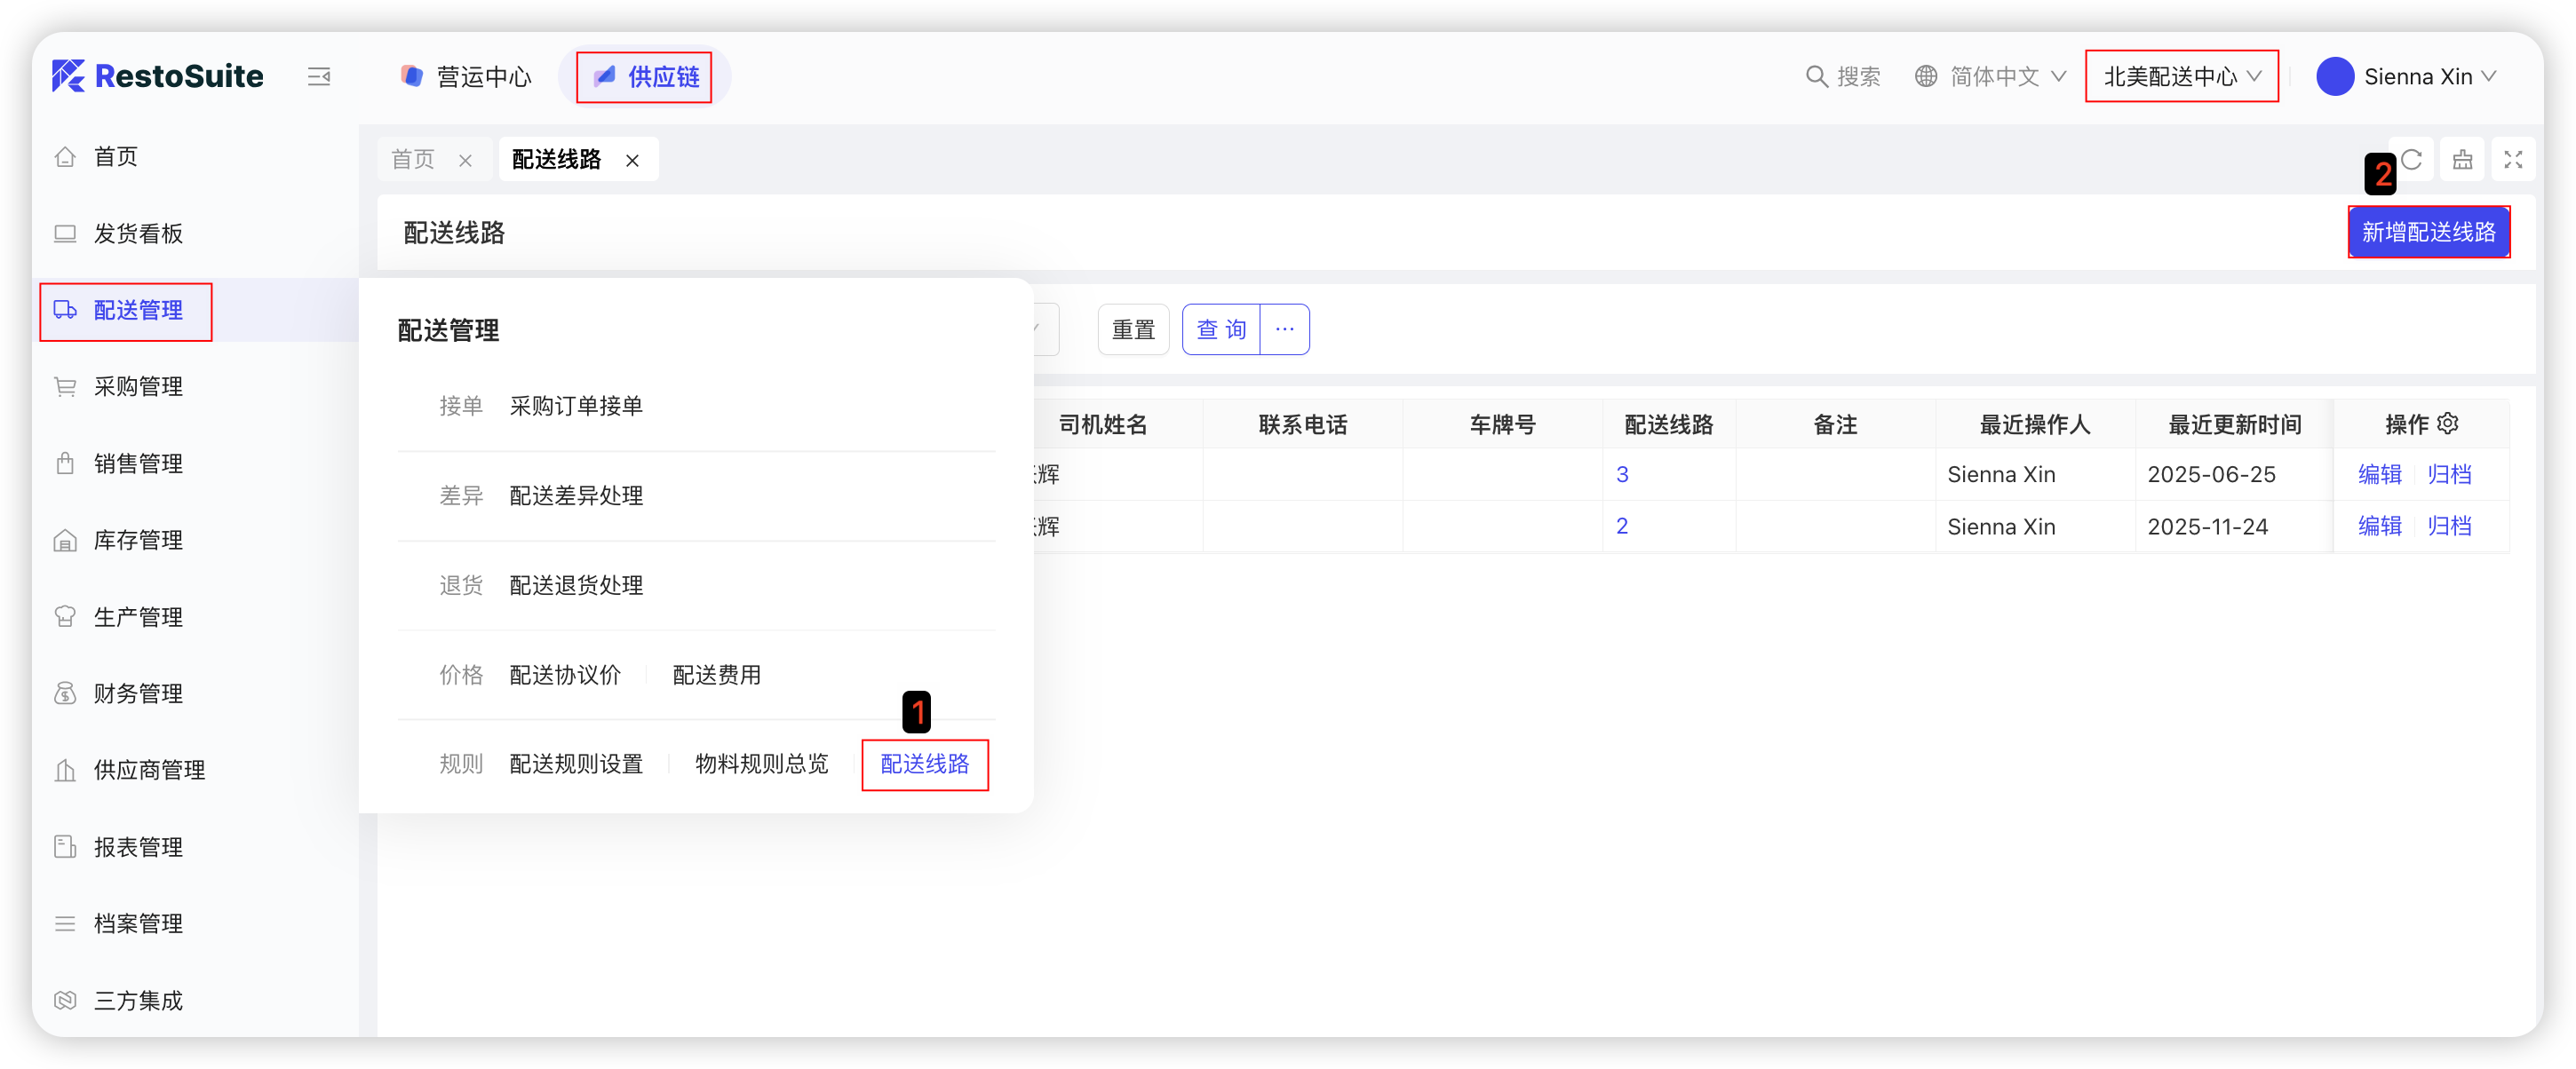2576x1069 pixels.
Task: Expand more query options ellipsis
Action: (1284, 329)
